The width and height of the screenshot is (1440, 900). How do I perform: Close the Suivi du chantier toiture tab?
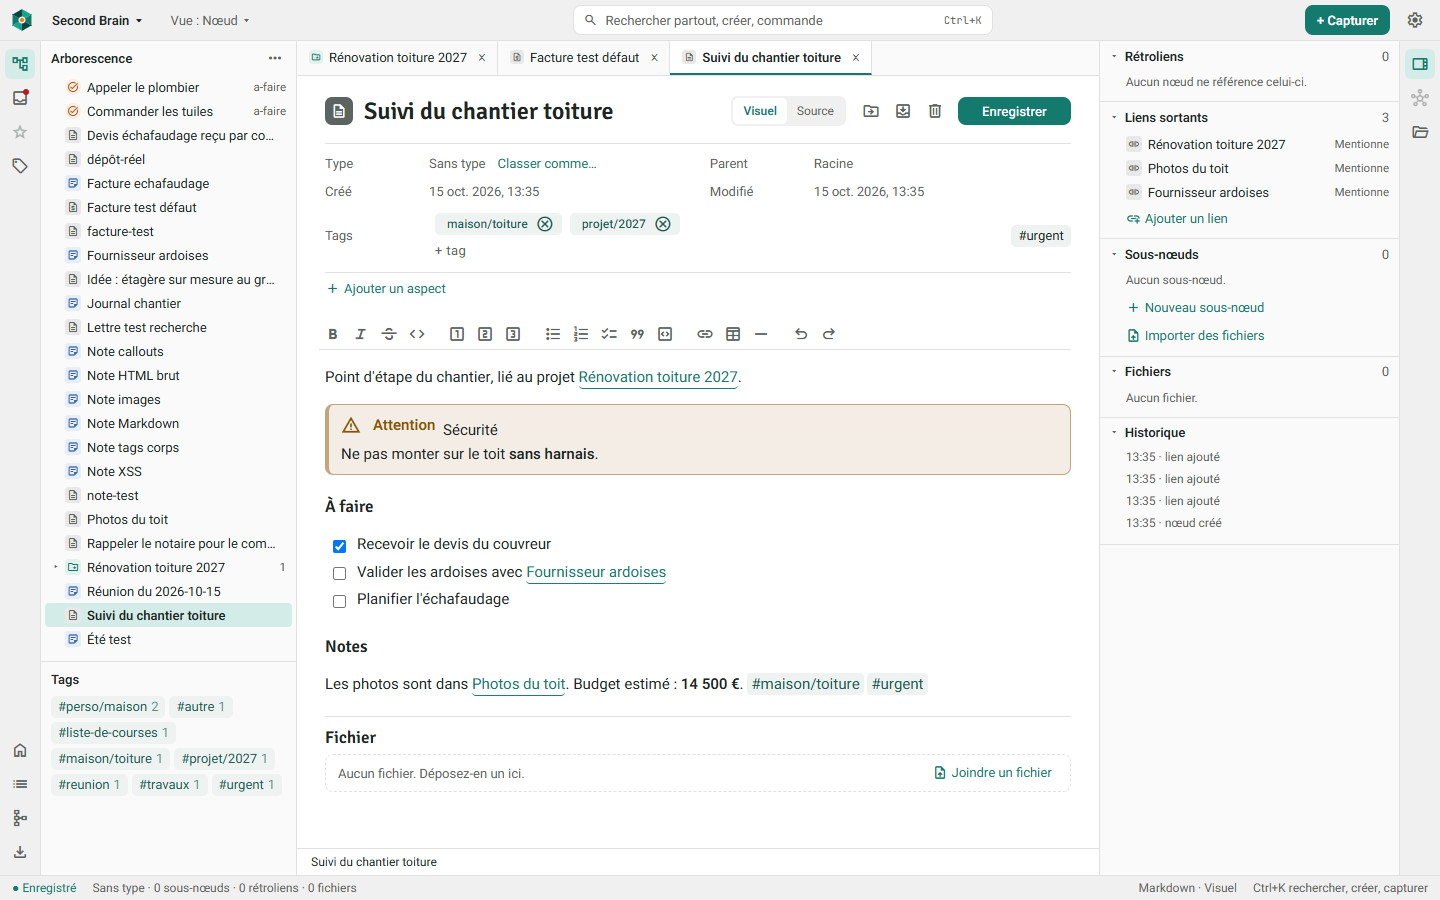coord(856,58)
